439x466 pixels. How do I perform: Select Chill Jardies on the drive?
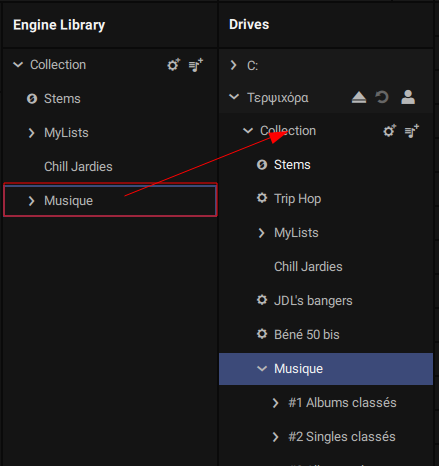[308, 267]
